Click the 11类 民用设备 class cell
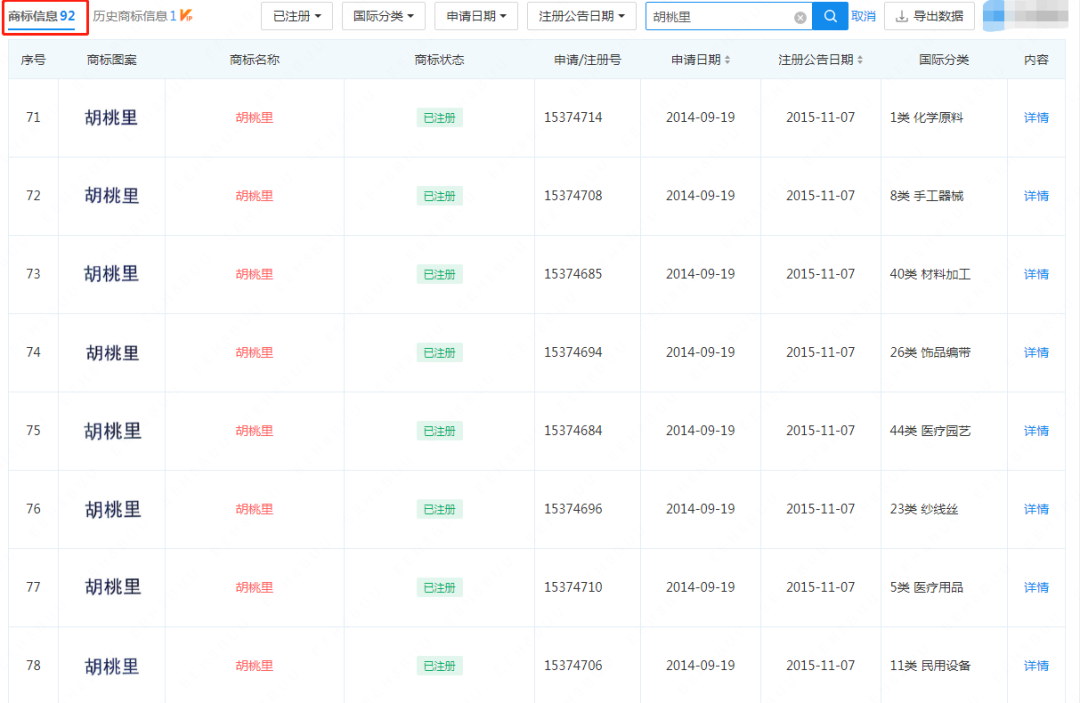The image size is (1080, 703). 930,666
